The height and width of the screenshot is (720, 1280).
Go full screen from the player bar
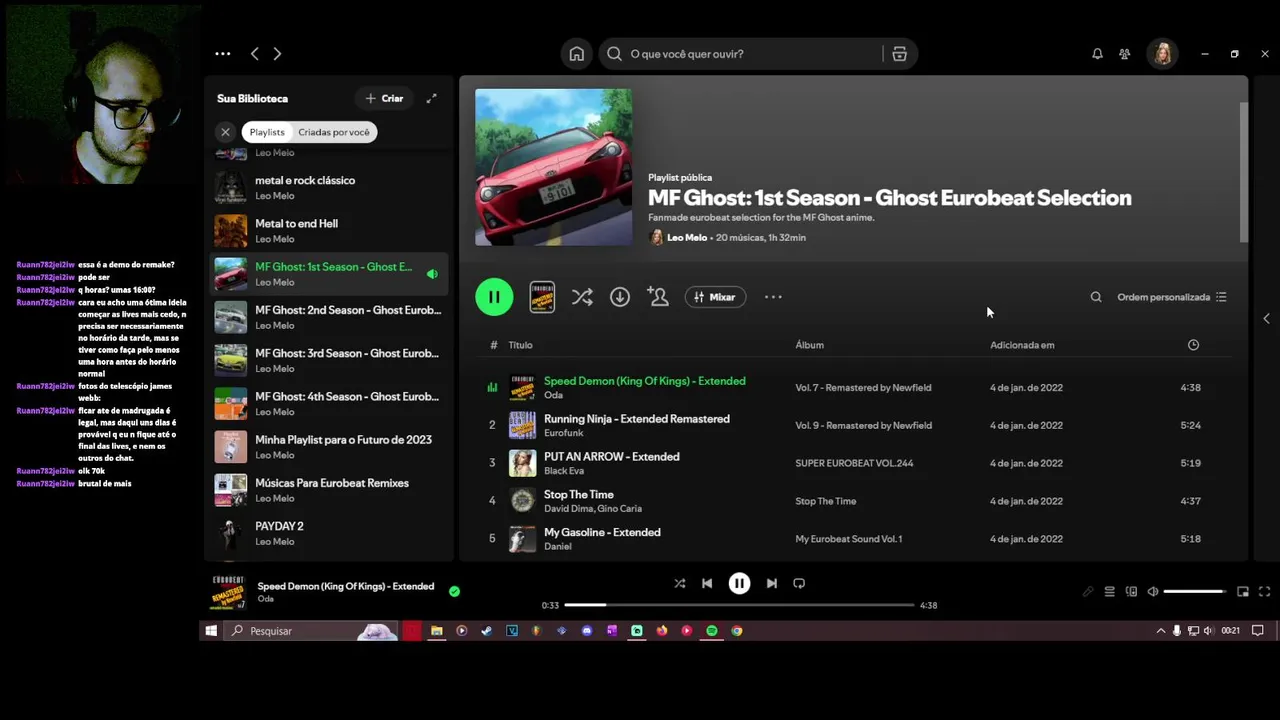click(1264, 592)
